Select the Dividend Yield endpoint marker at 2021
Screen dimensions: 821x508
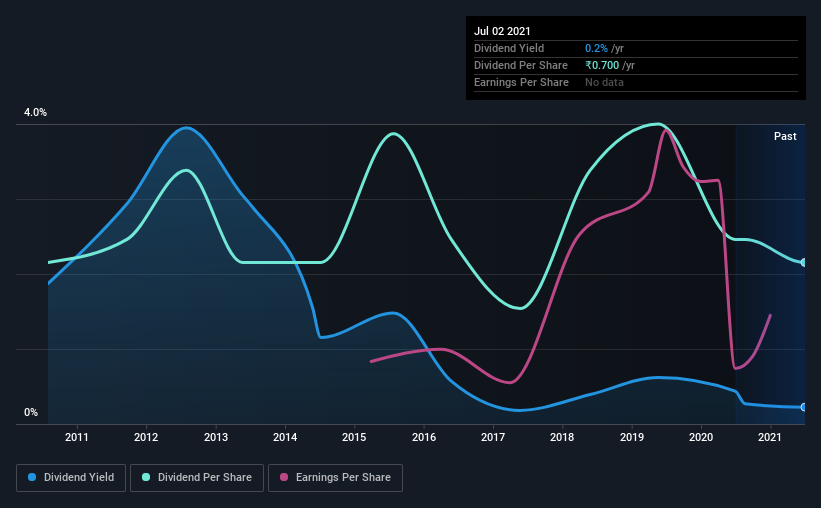click(x=804, y=407)
